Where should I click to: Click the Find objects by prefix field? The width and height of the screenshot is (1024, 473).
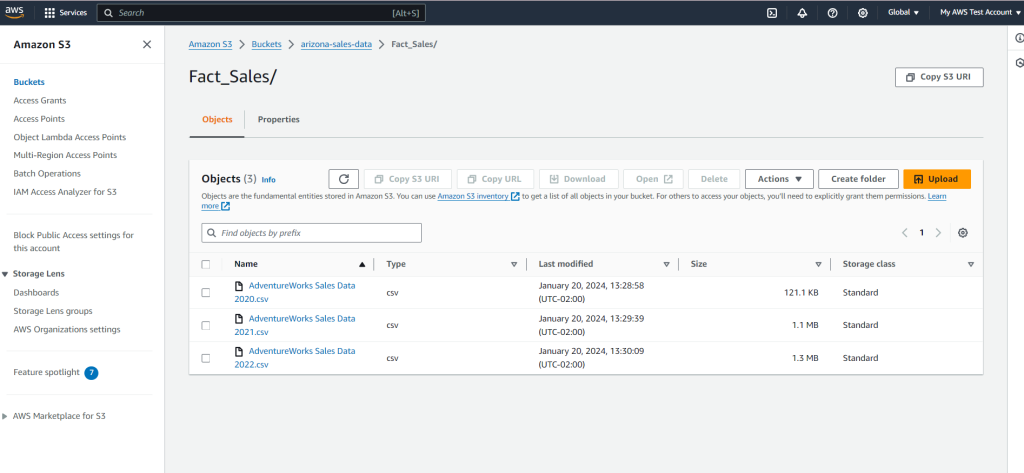click(x=311, y=233)
